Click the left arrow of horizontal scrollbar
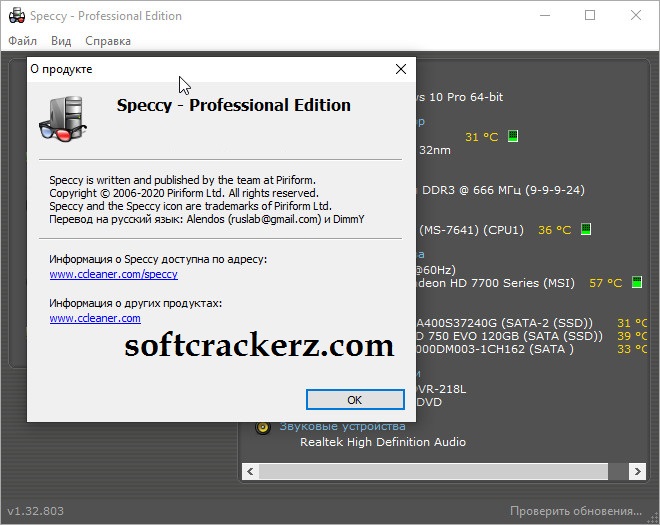The image size is (660, 525). click(x=250, y=471)
